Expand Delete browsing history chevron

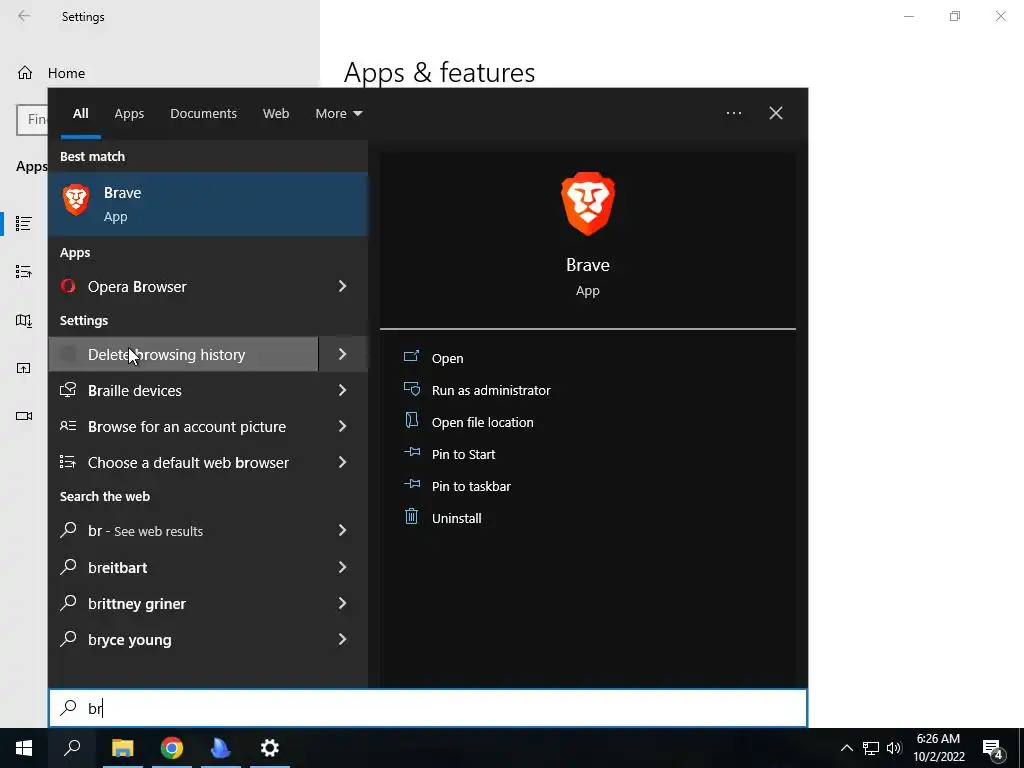click(342, 354)
